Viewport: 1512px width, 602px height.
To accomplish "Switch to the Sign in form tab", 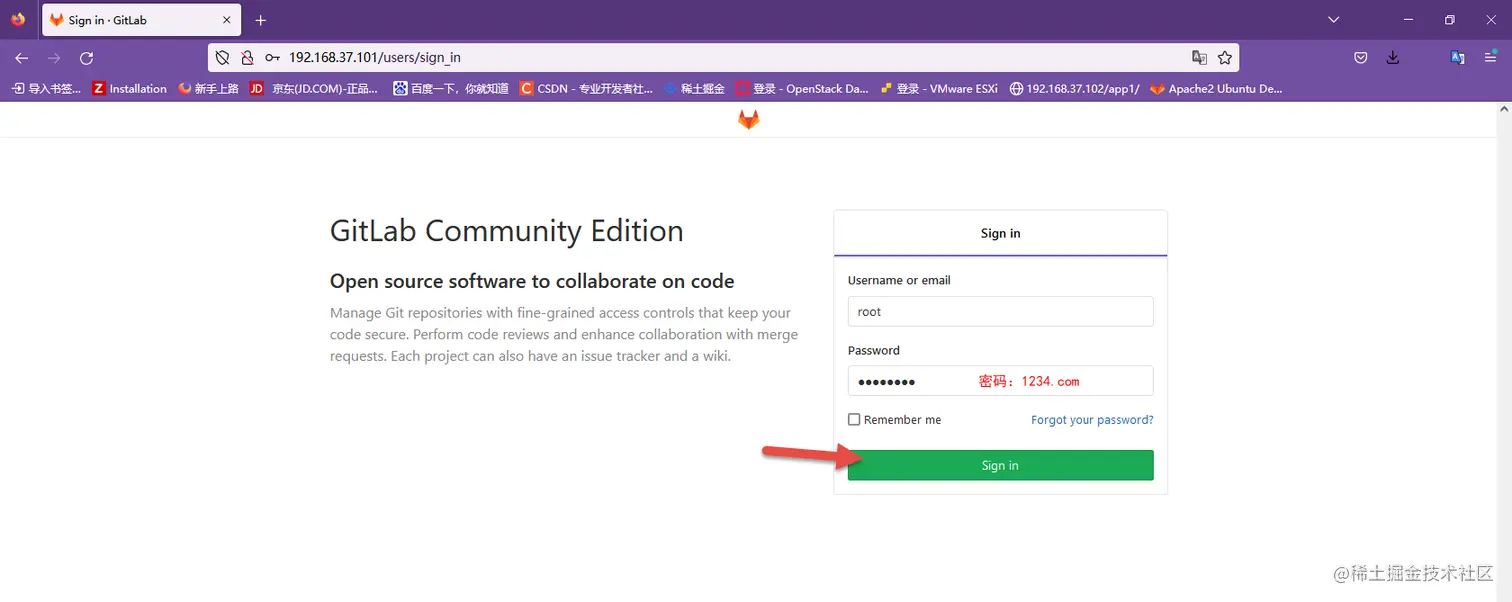I will pos(1000,233).
